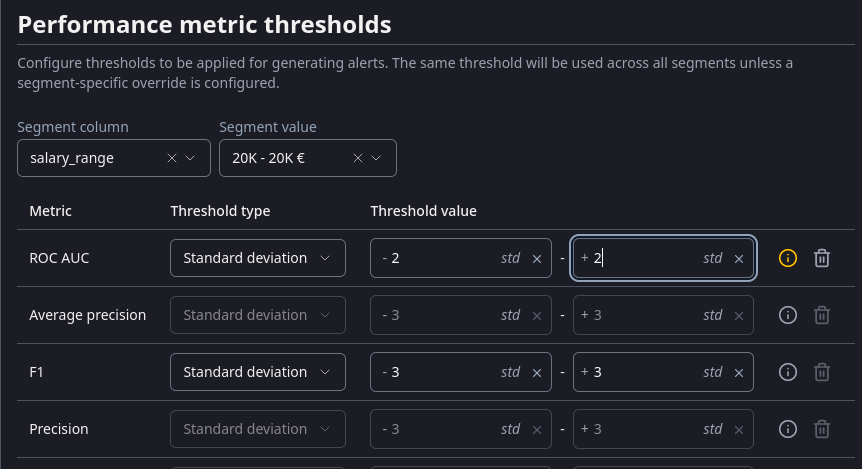The height and width of the screenshot is (469, 862).
Task: Focus the ROC AUC lower threshold field
Action: 440,258
